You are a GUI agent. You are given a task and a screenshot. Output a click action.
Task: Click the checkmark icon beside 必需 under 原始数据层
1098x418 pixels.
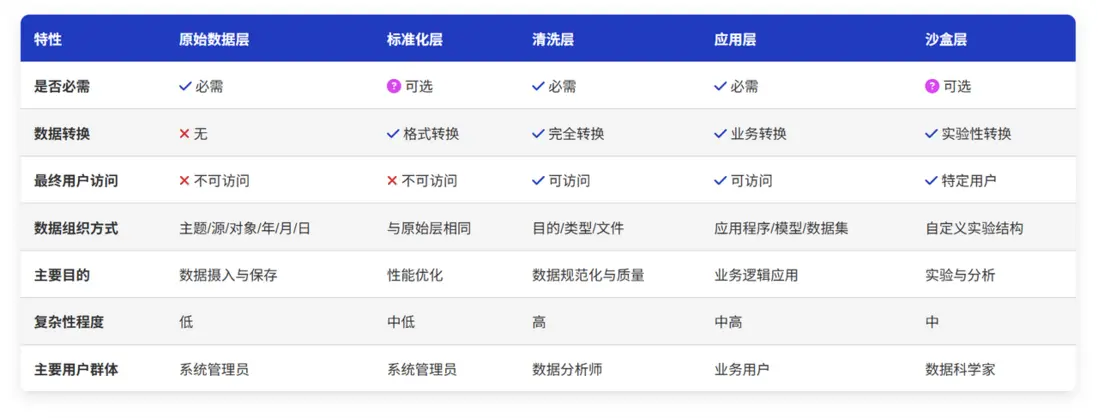(185, 86)
